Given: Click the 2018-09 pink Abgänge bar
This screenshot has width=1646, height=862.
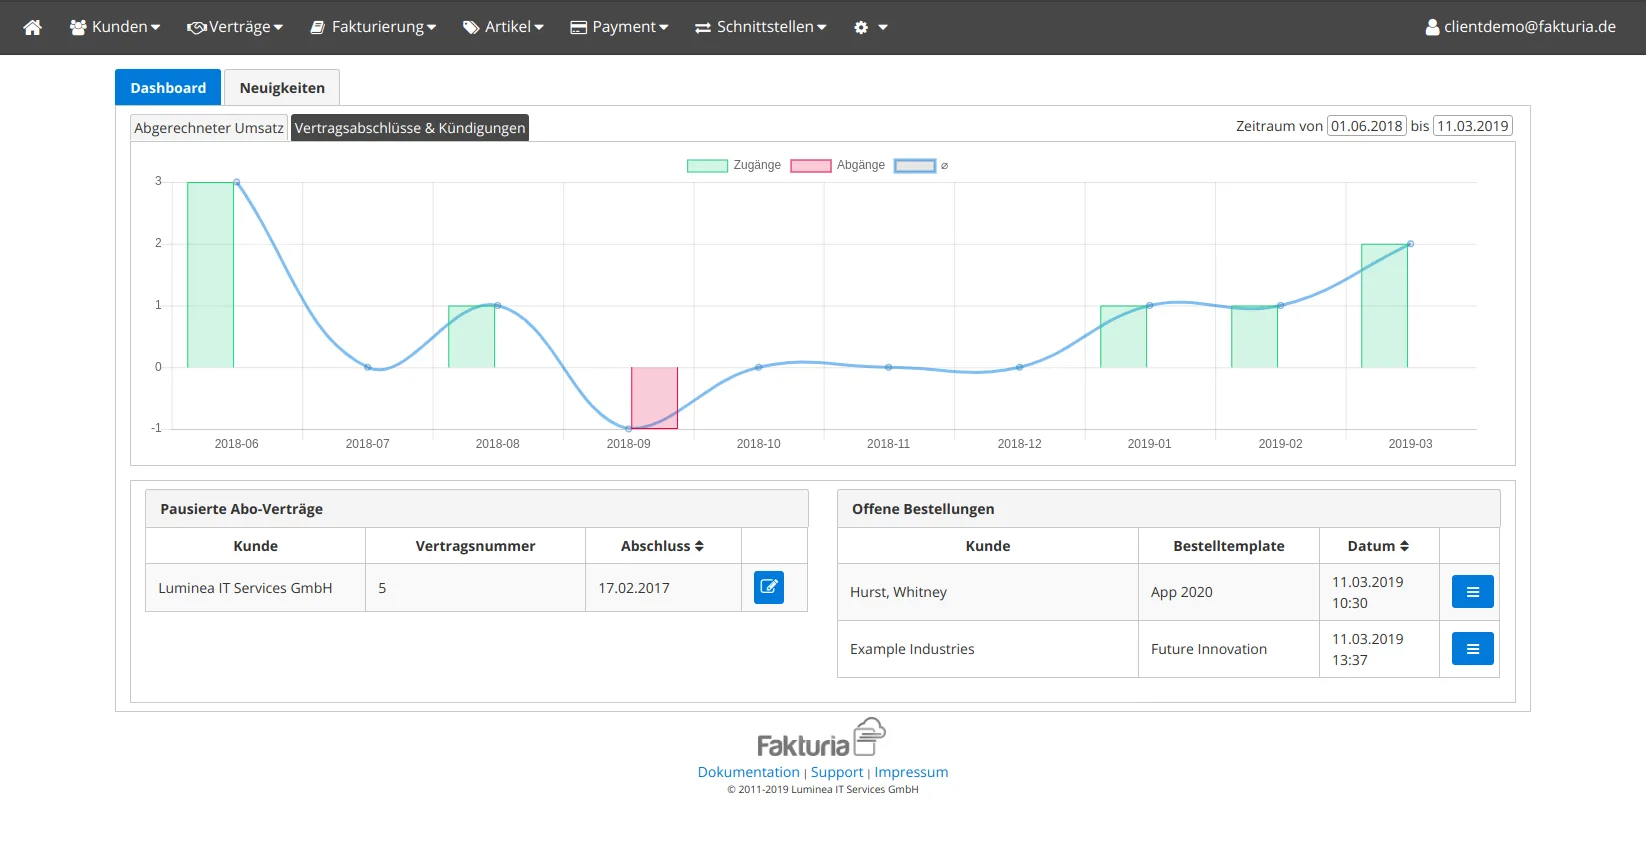Looking at the screenshot, I should pos(654,398).
